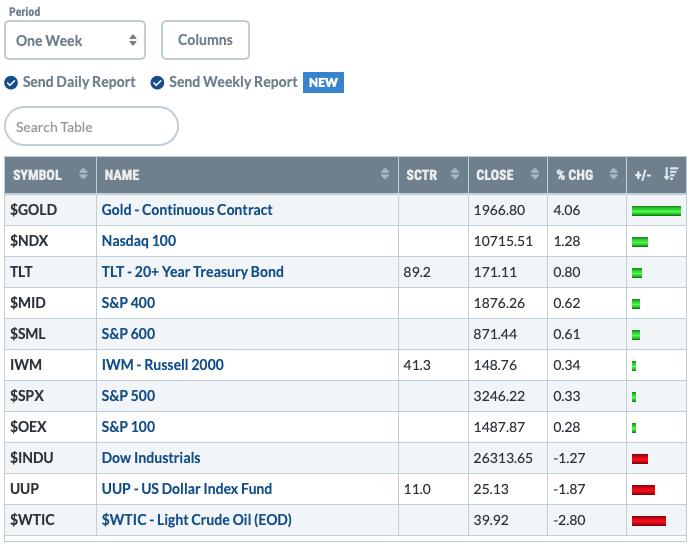Viewport: 692px width, 547px height.
Task: Click the $INDU symbol cell
Action: tap(50, 458)
